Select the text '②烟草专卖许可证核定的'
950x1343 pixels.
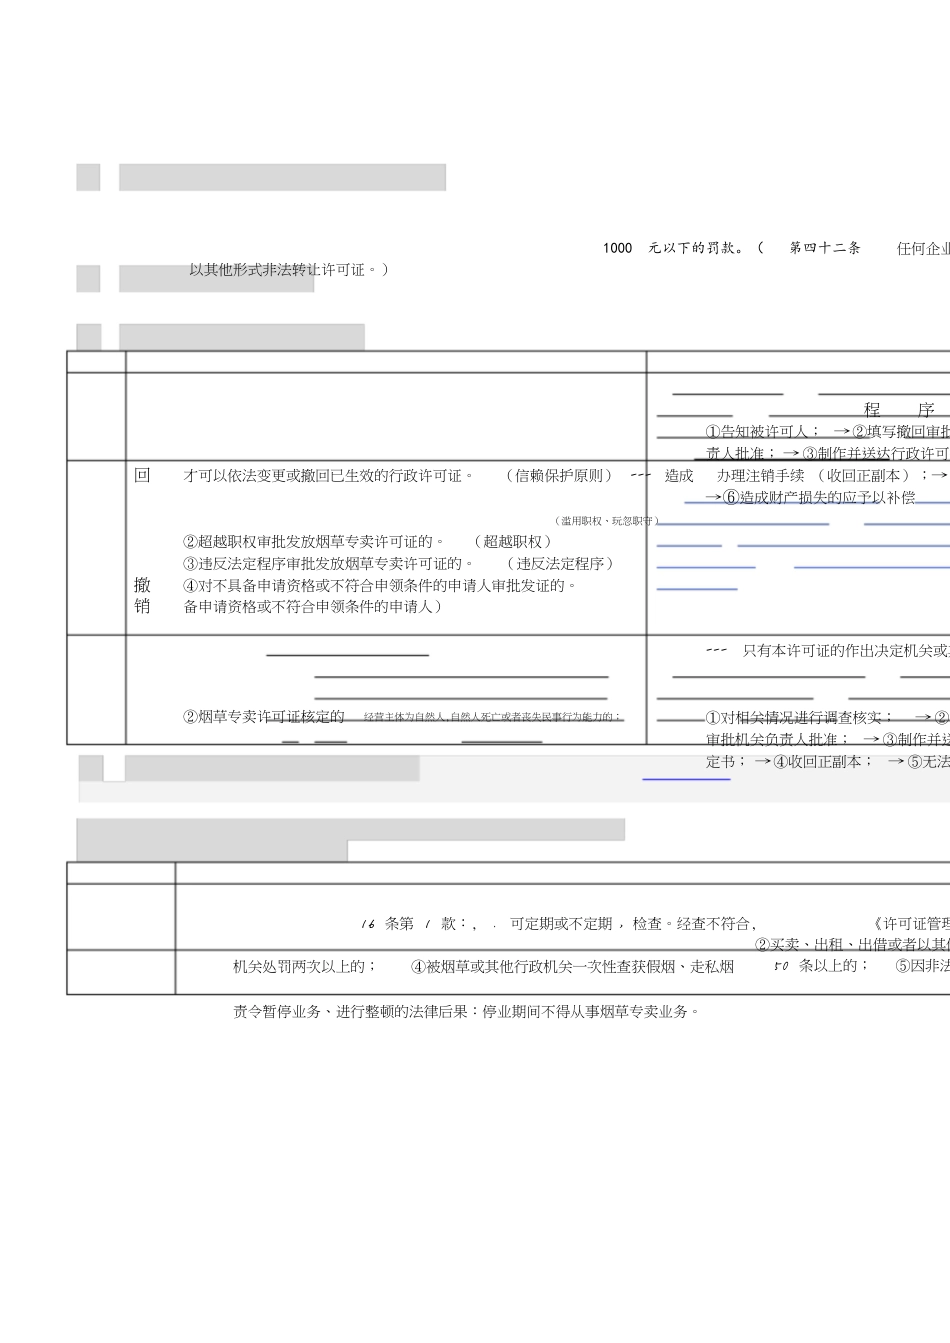[264, 717]
